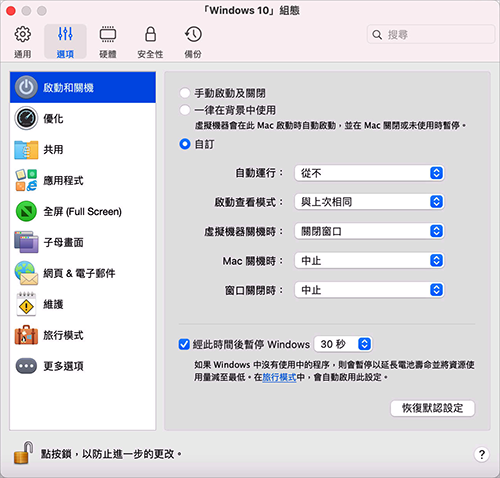
Task: Click the 更多選項 ellipsis icon
Action: coord(26,366)
